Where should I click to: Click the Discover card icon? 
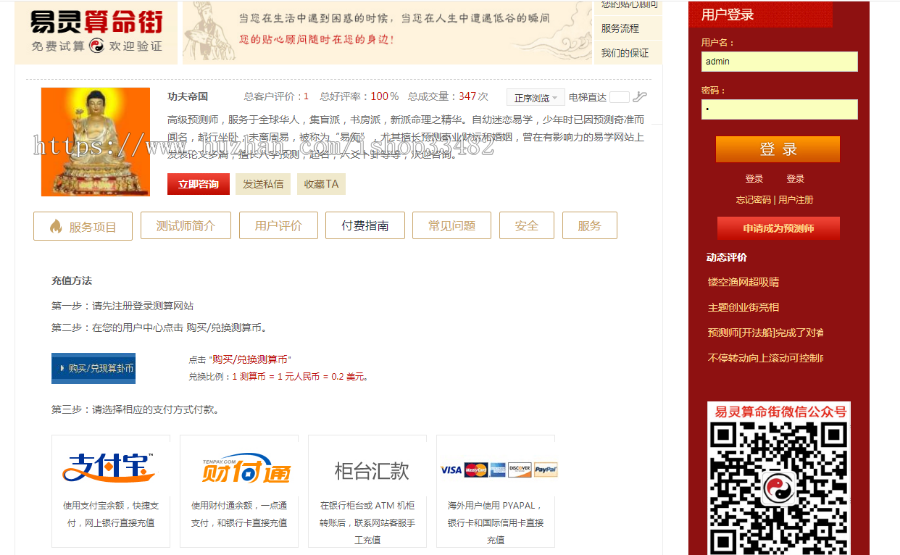pos(519,470)
